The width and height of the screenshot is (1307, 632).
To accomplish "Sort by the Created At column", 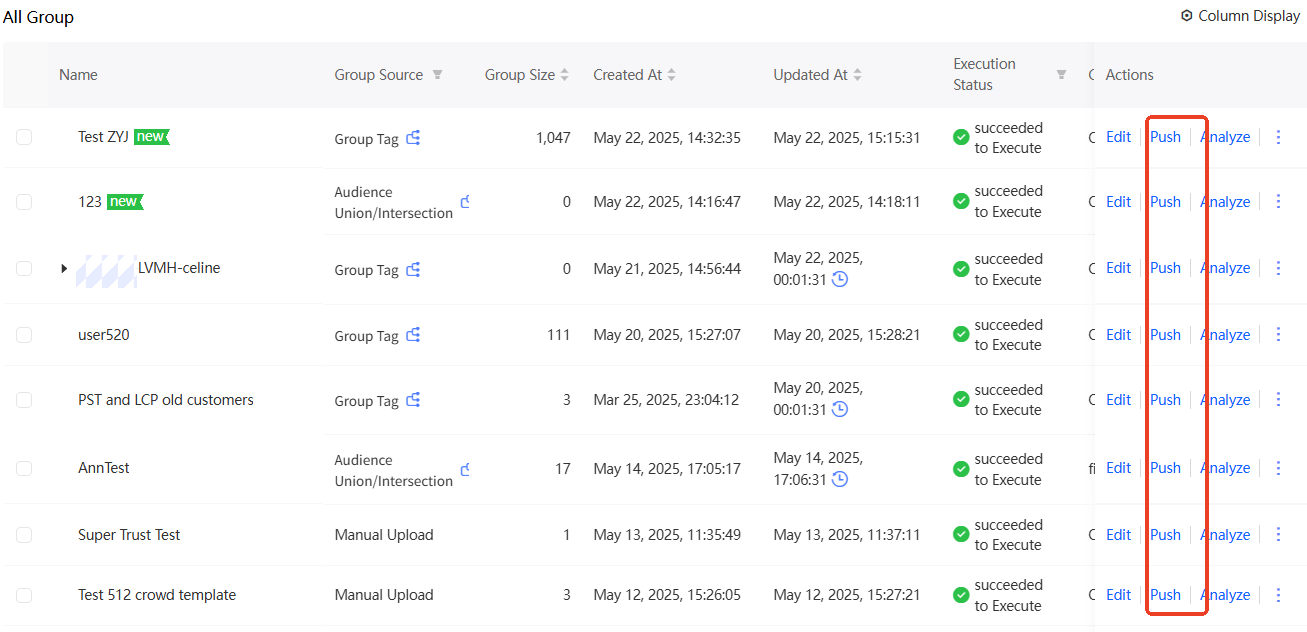I will point(671,75).
